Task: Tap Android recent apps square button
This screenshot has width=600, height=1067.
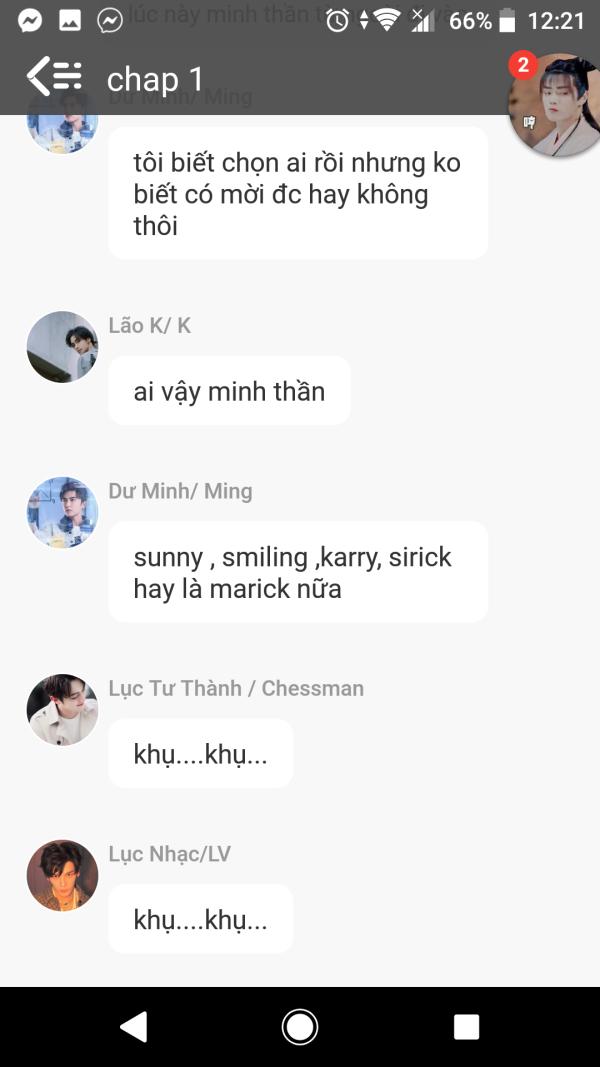Action: pyautogui.click(x=467, y=1027)
